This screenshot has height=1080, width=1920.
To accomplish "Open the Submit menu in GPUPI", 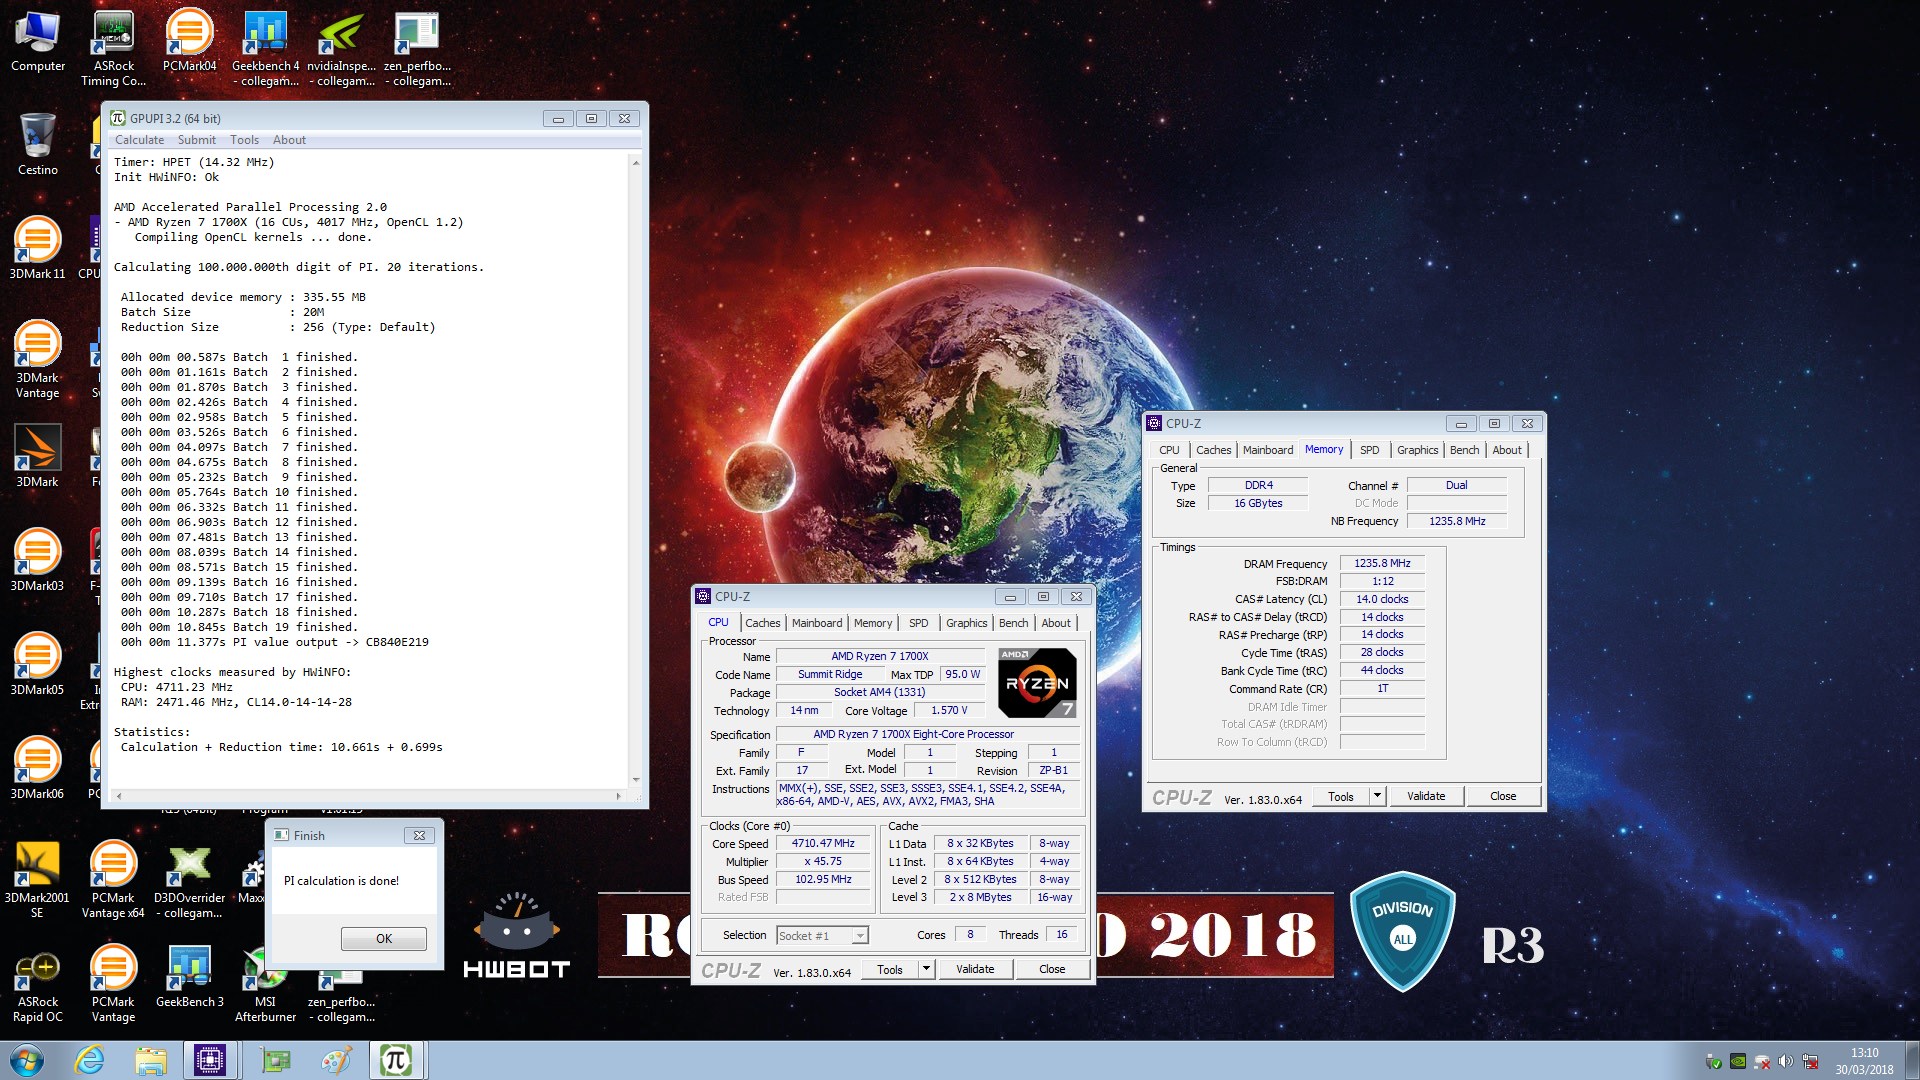I will pyautogui.click(x=196, y=140).
